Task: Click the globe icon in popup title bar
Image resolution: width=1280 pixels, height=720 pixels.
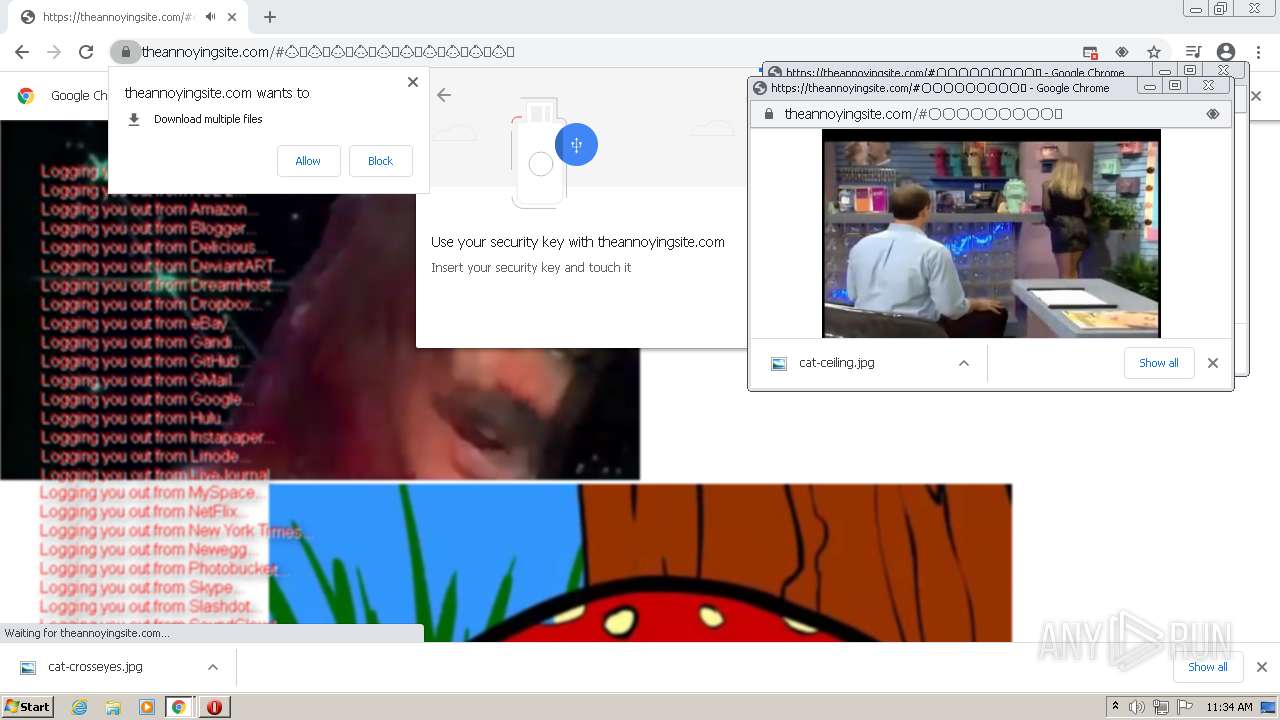Action: click(760, 88)
